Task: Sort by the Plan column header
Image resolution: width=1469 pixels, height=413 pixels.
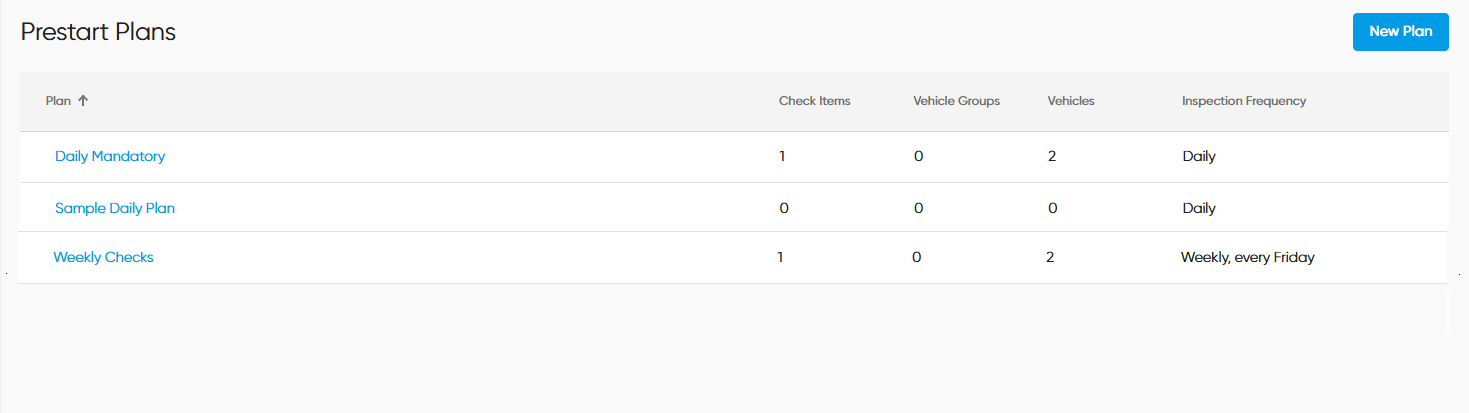Action: pos(58,101)
